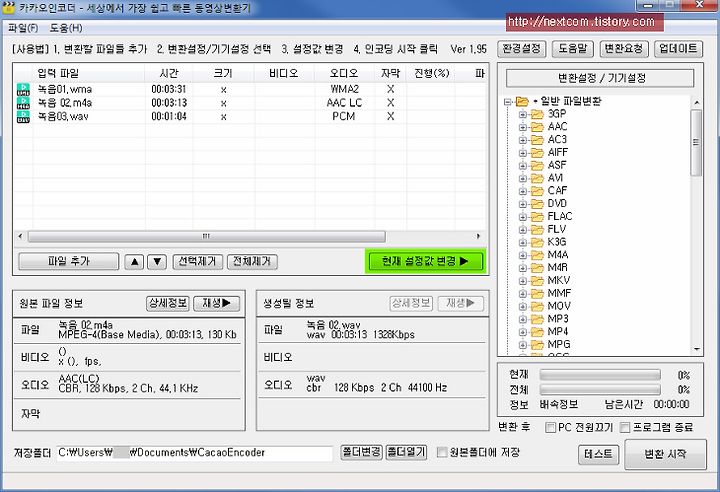The width and height of the screenshot is (720, 492).
Task: Expand the MP4 tree node
Action: pos(523,332)
